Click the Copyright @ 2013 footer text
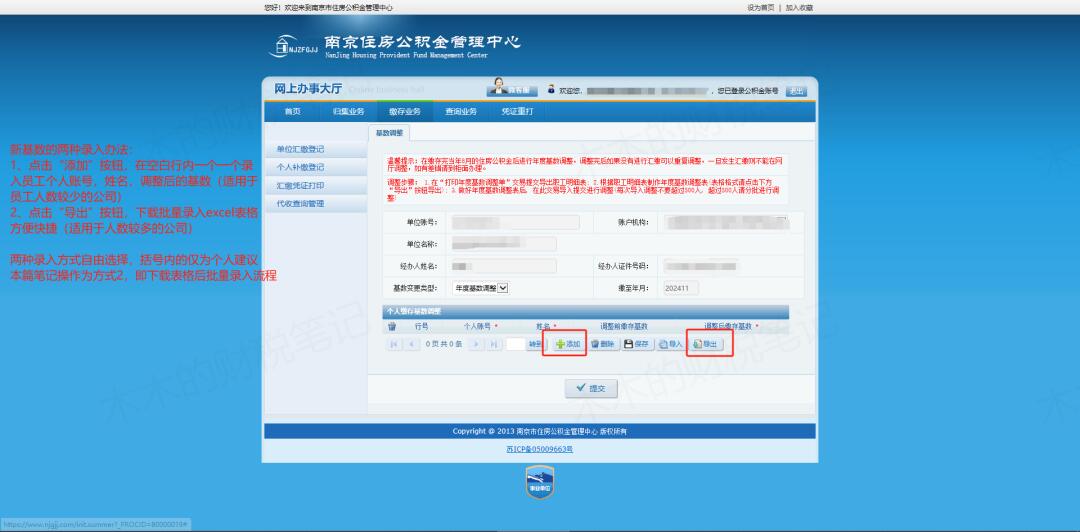The width and height of the screenshot is (1080, 532). 539,431
